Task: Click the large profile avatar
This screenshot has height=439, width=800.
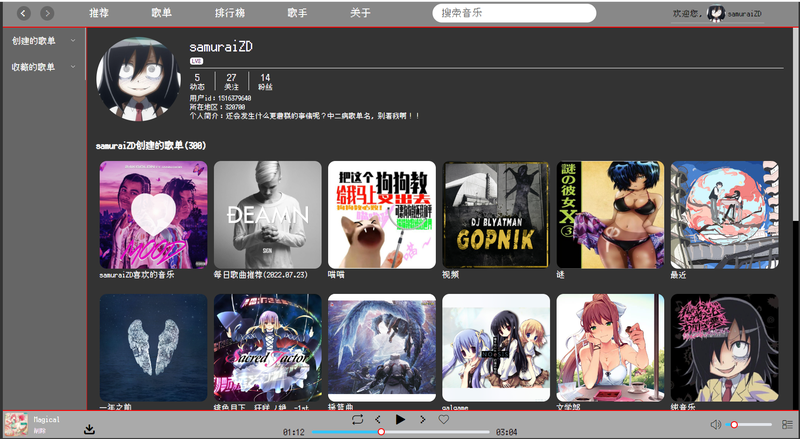Action: 138,79
